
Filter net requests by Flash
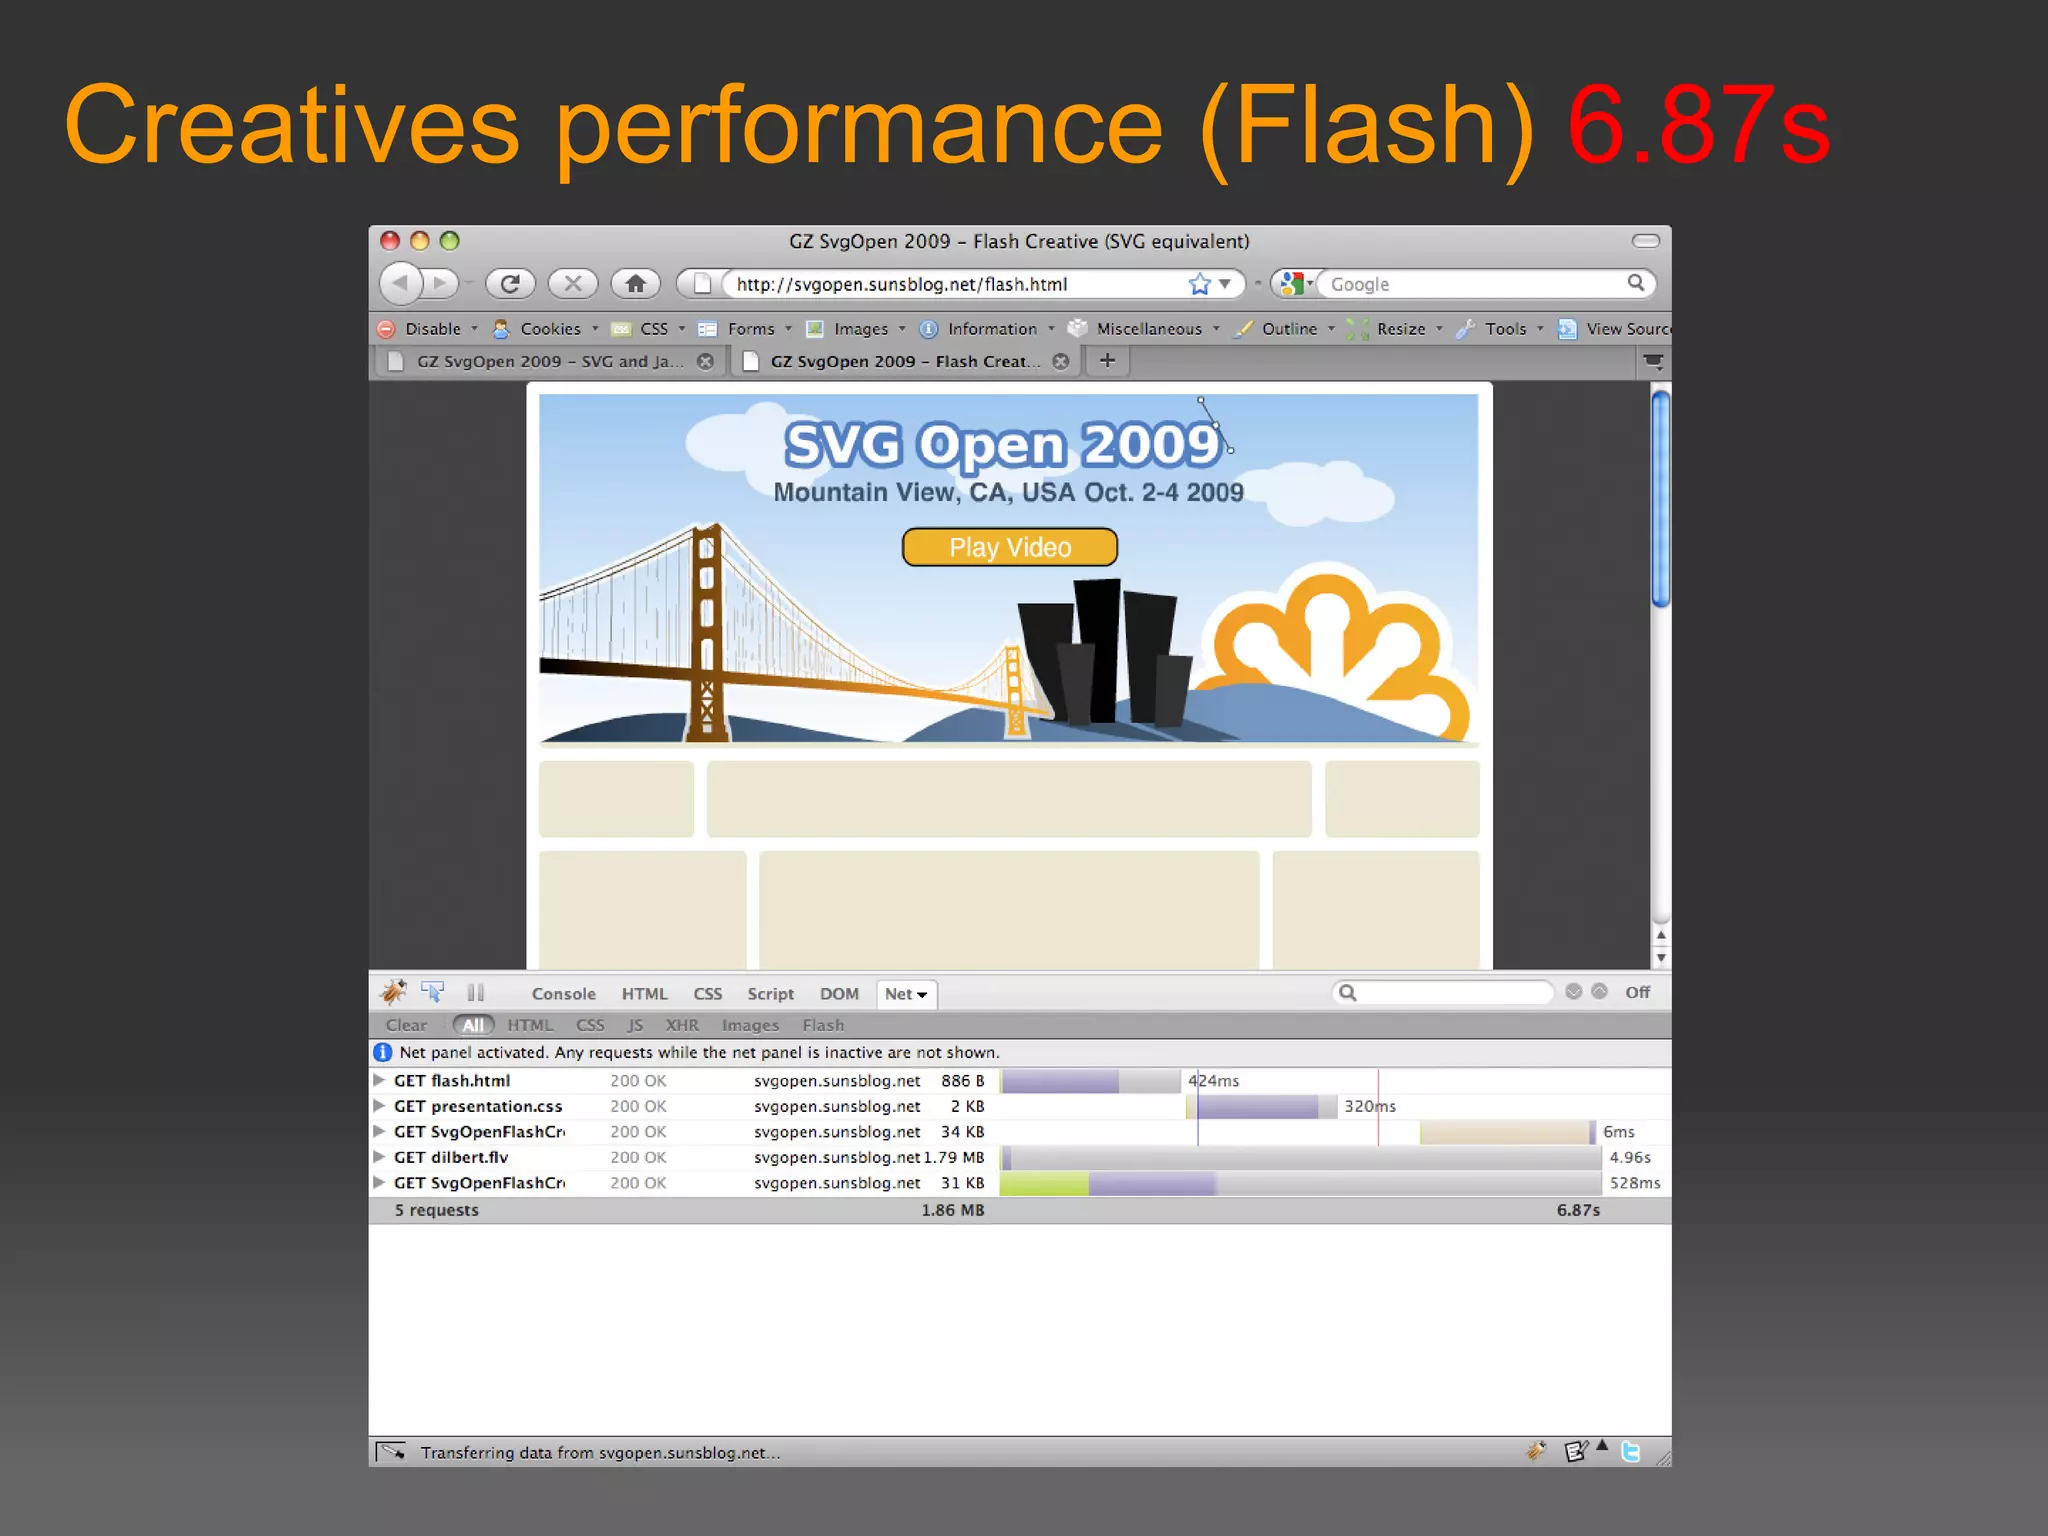823,1025
